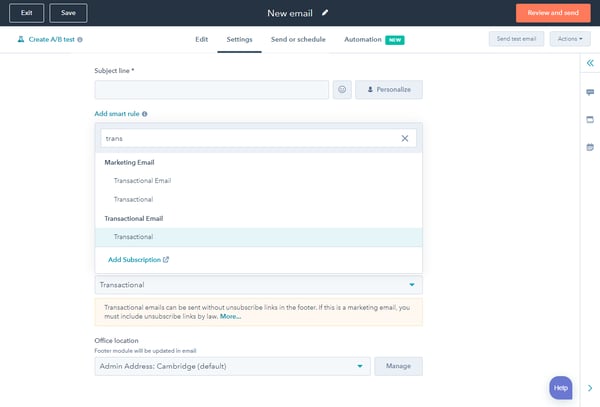Click the calendar icon in right sidebar
600x407 pixels.
(589, 119)
